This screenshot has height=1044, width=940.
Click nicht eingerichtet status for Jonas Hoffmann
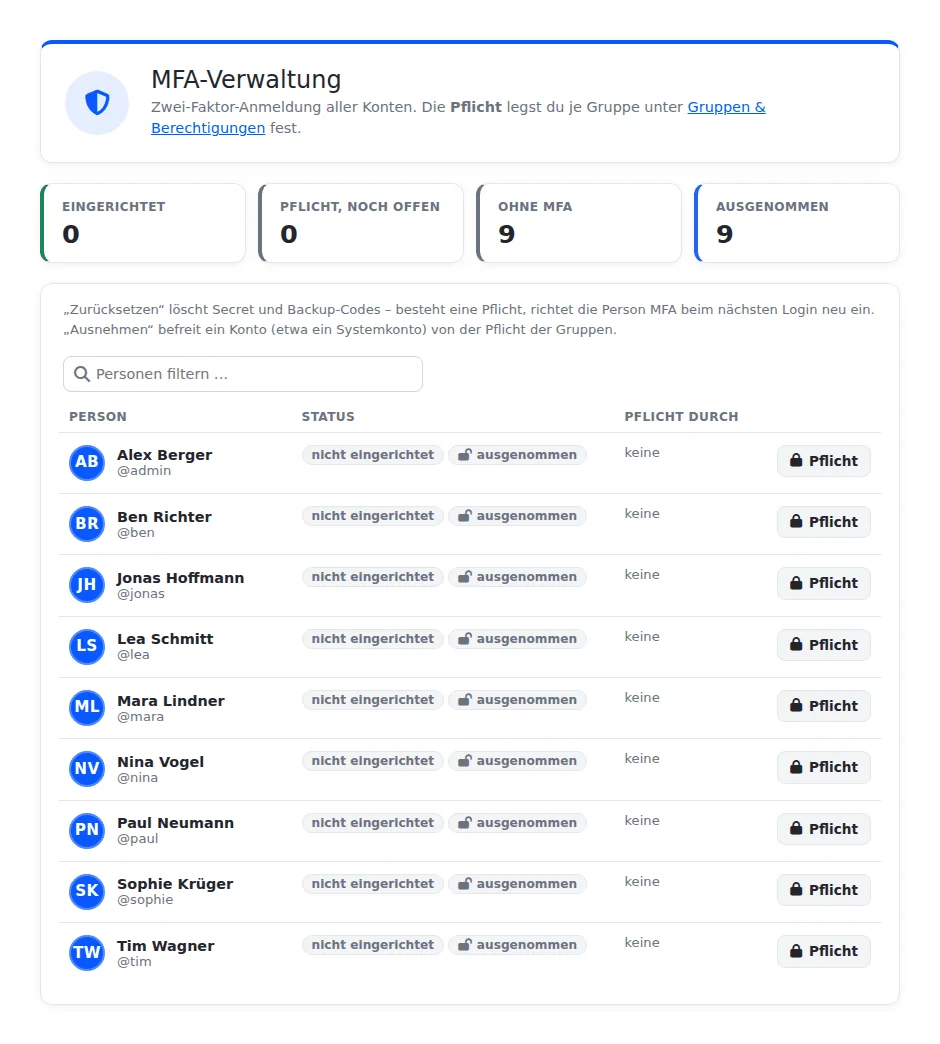(x=373, y=577)
